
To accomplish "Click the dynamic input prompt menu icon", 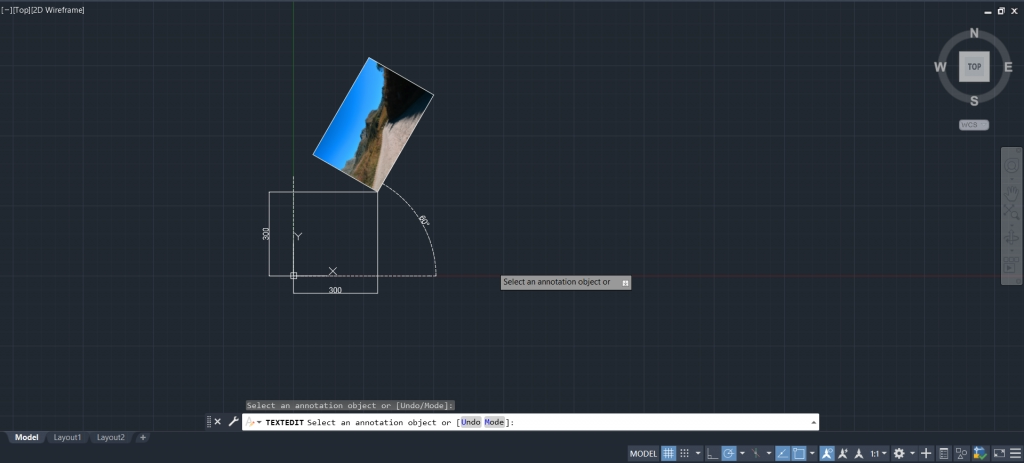I will (625, 283).
